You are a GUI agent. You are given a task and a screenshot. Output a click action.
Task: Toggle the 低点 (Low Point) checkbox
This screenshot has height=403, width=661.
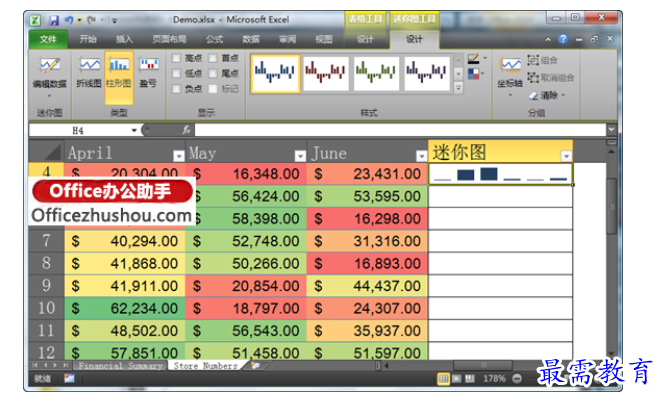pyautogui.click(x=176, y=73)
